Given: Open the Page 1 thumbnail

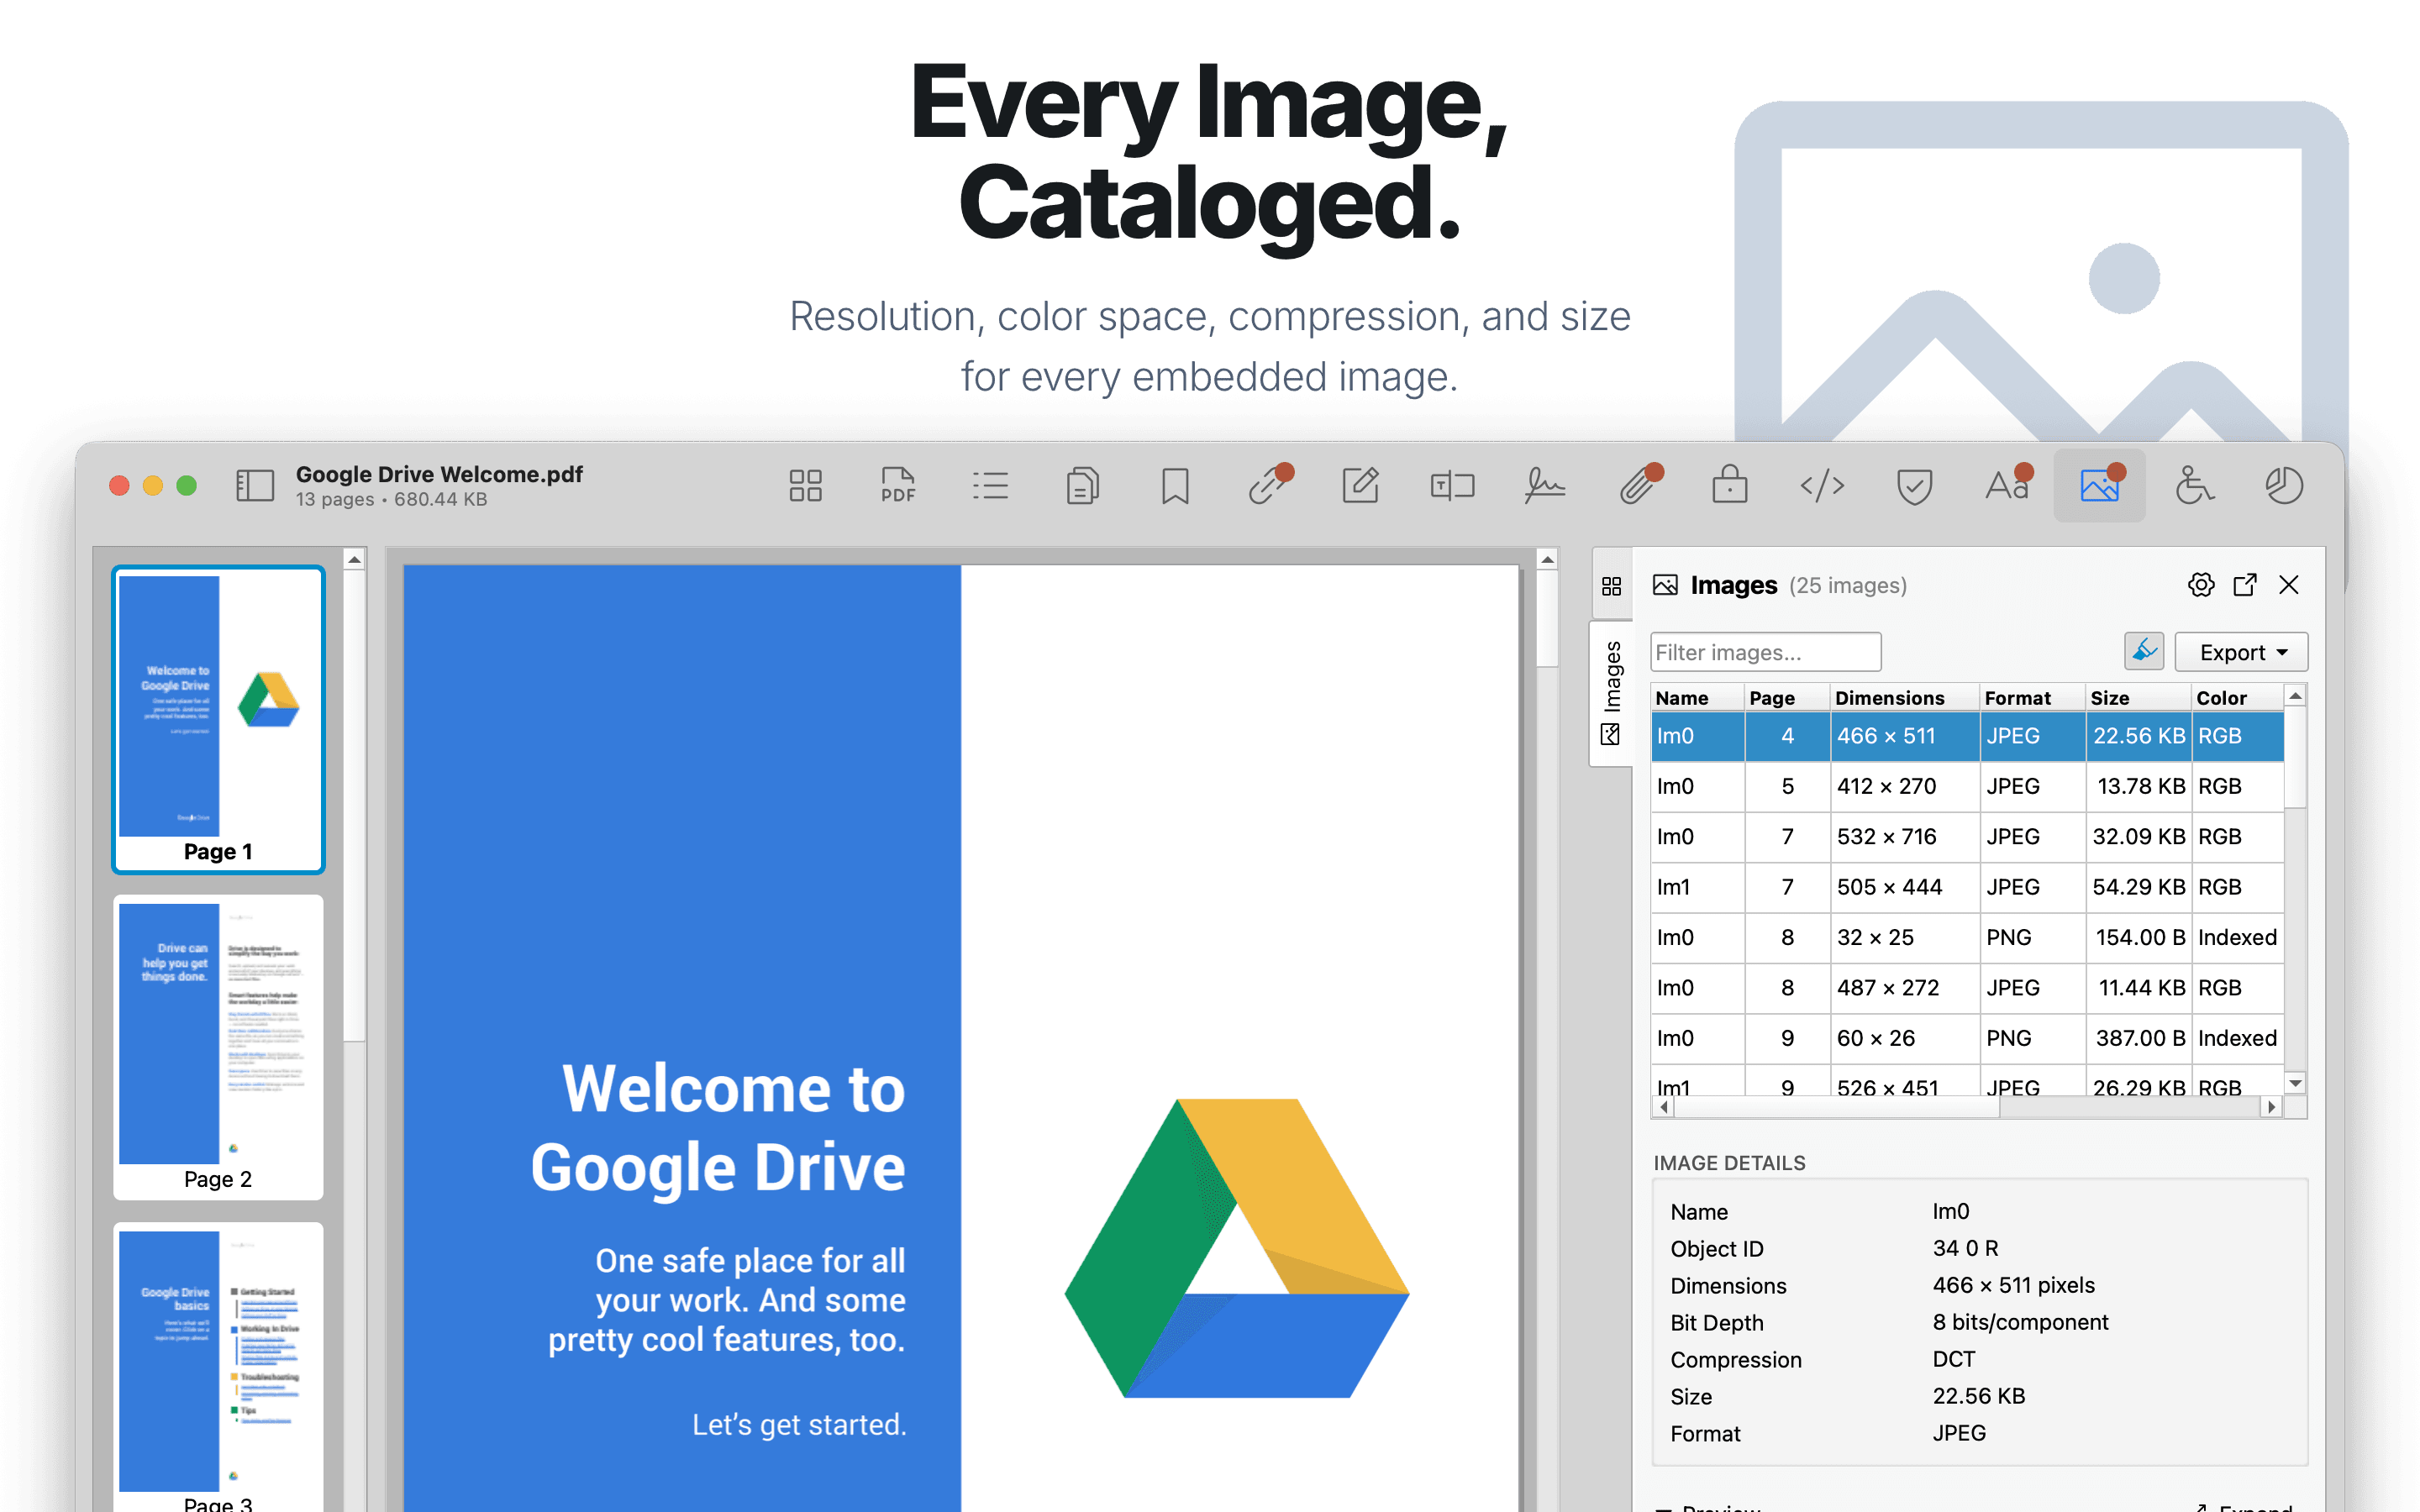Looking at the screenshot, I should click(x=218, y=719).
